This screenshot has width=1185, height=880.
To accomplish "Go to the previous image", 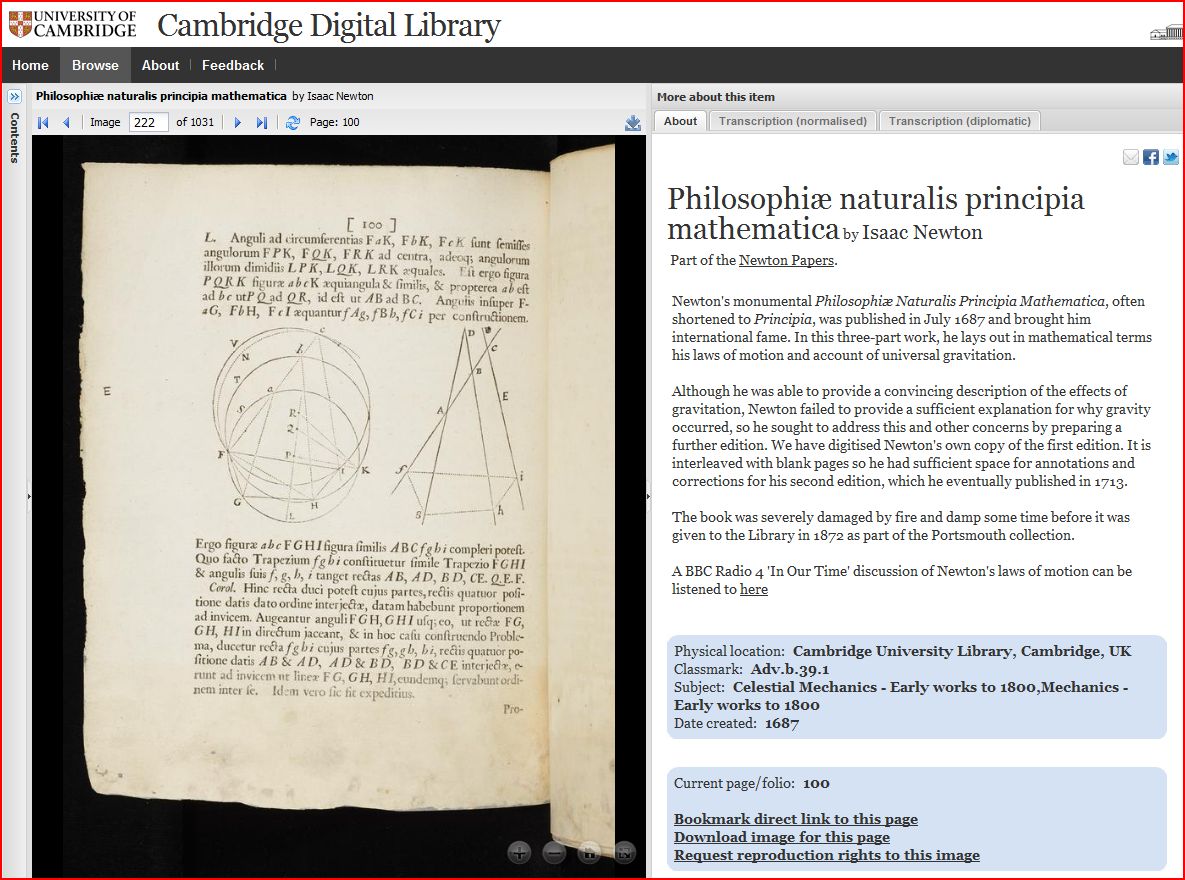I will coord(67,122).
